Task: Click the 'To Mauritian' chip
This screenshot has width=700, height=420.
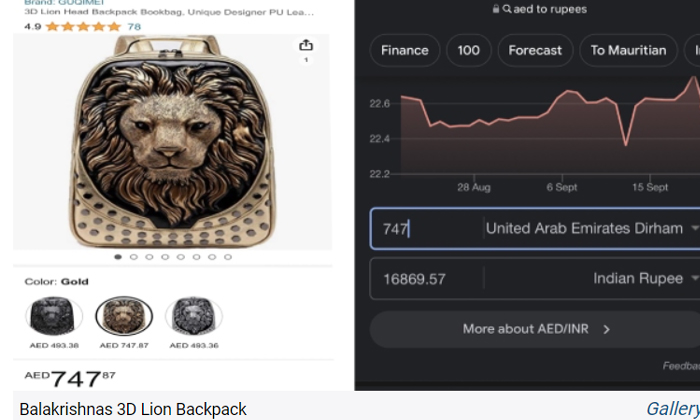Action: [628, 50]
